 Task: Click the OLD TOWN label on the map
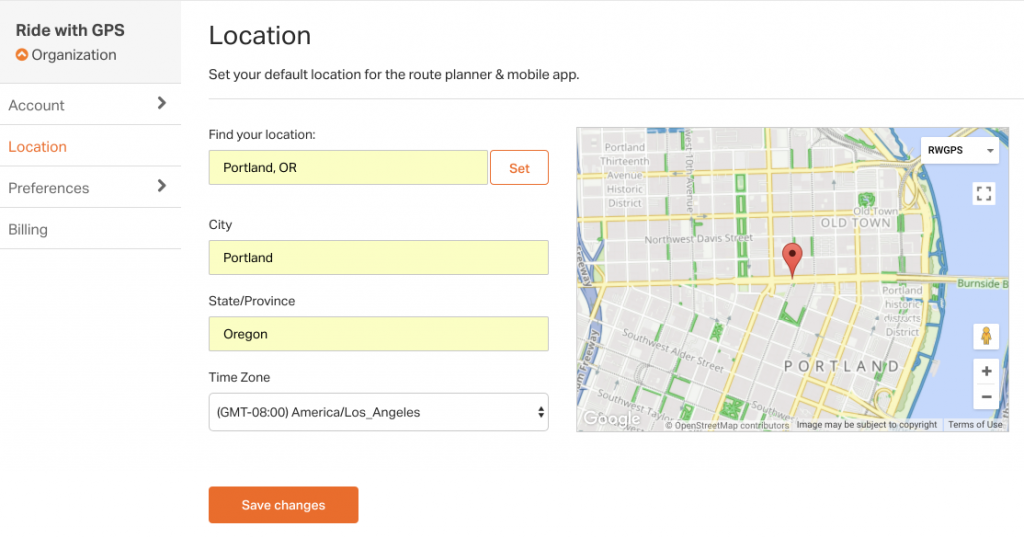click(856, 223)
